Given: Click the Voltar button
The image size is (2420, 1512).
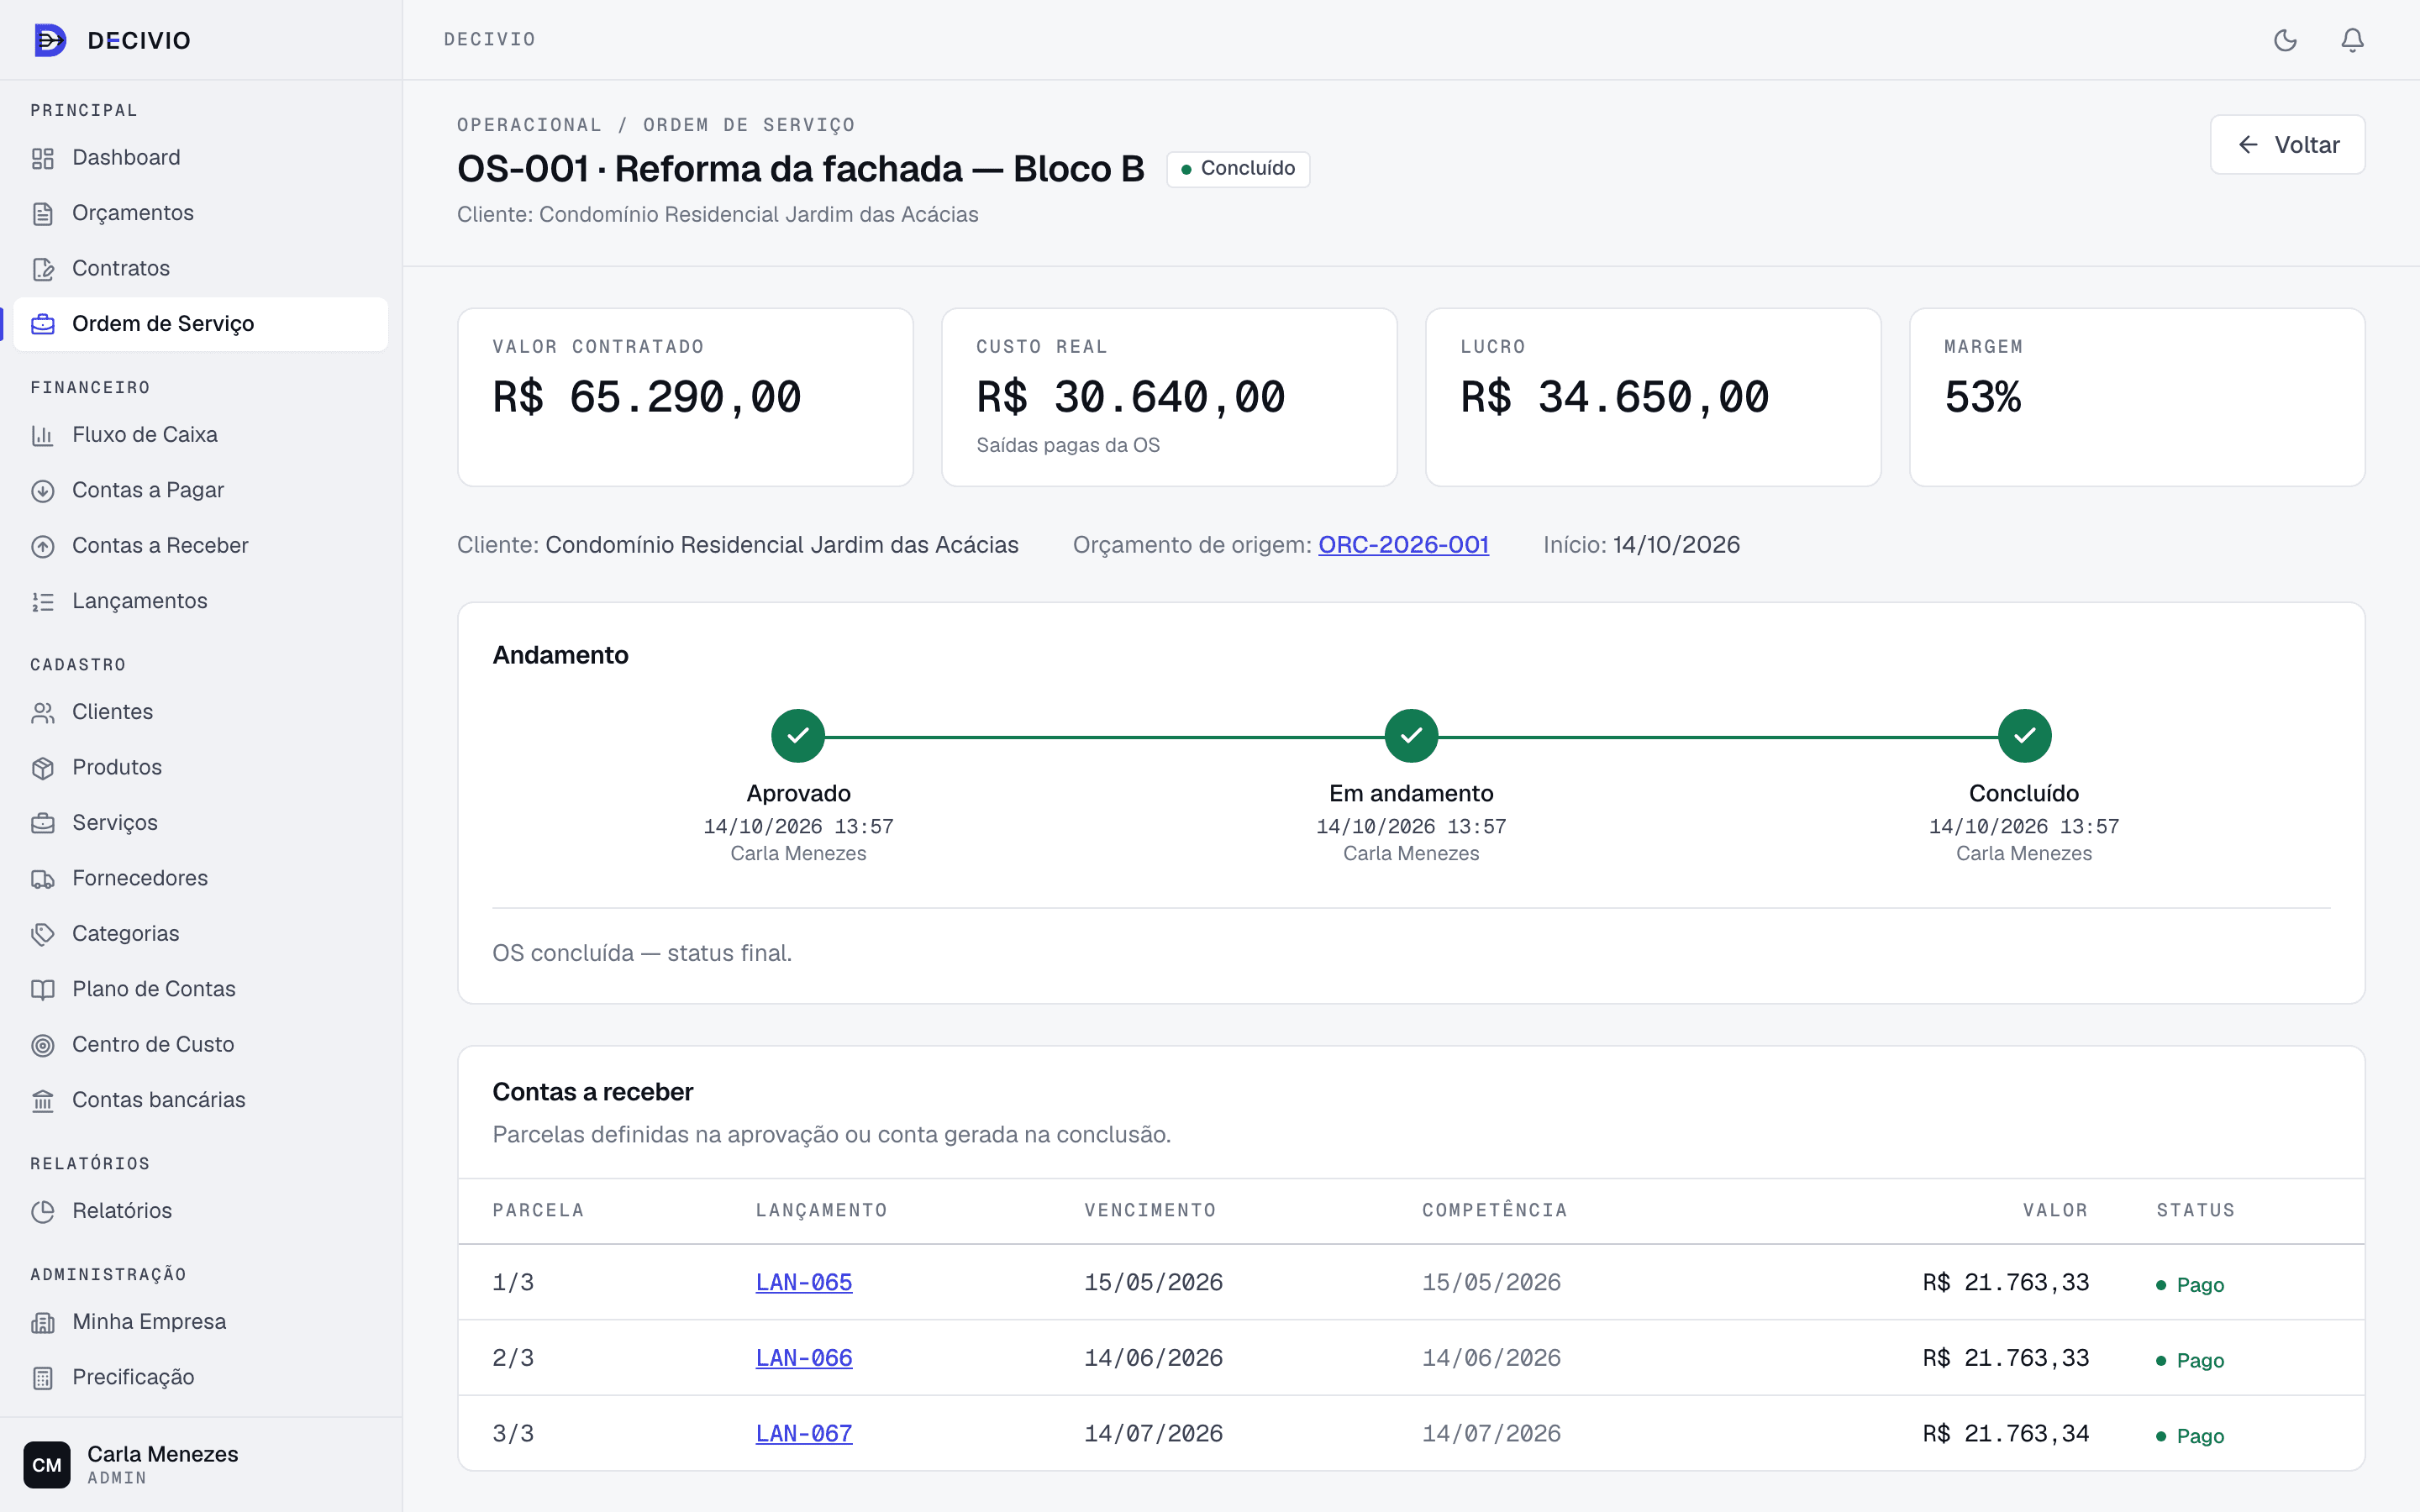Looking at the screenshot, I should click(2287, 145).
